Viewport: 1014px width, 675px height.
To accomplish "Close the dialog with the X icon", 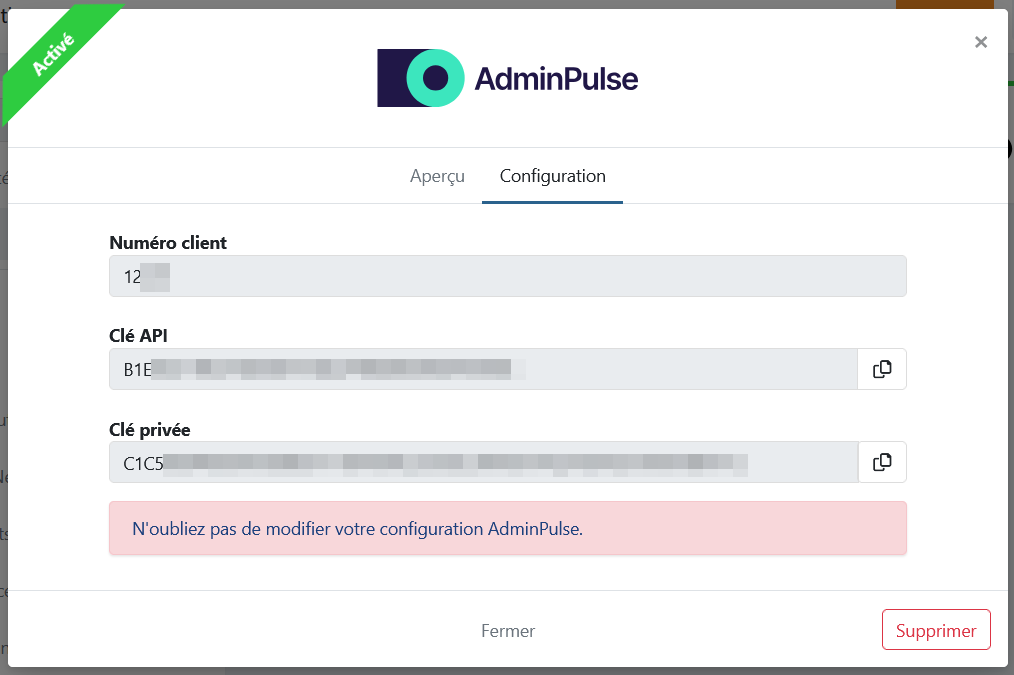I will point(981,42).
